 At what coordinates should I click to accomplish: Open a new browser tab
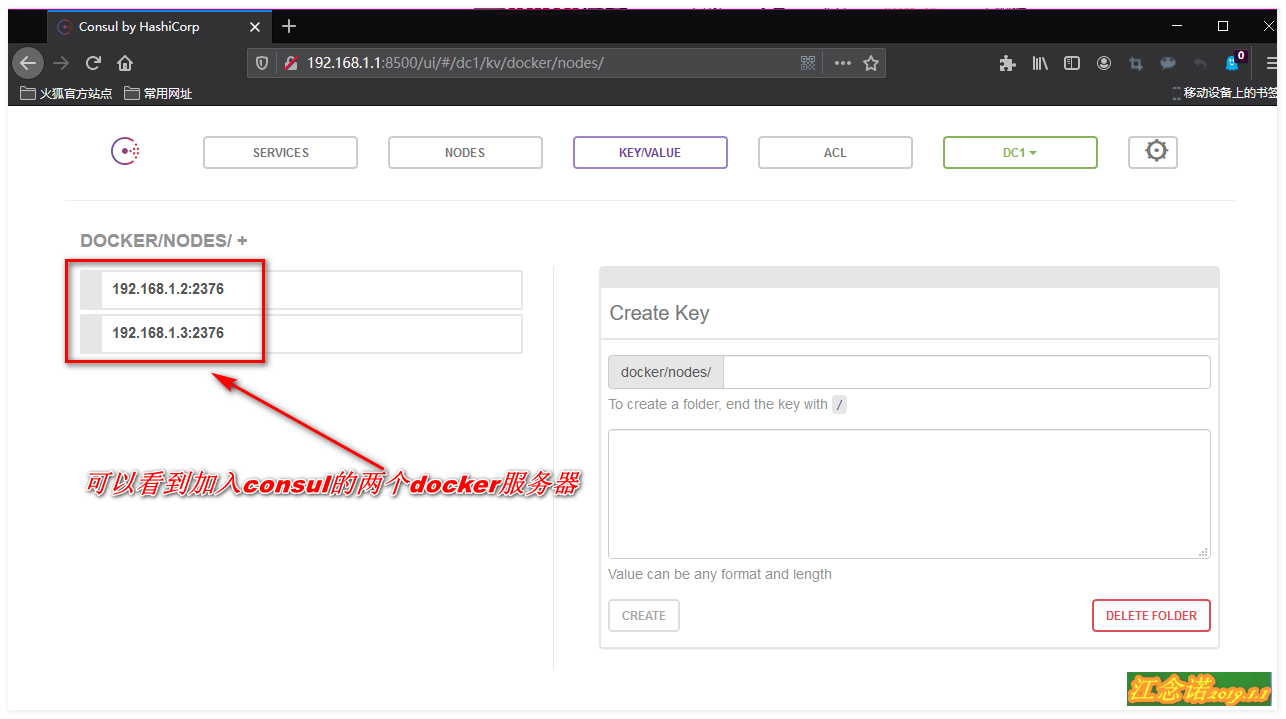point(289,26)
